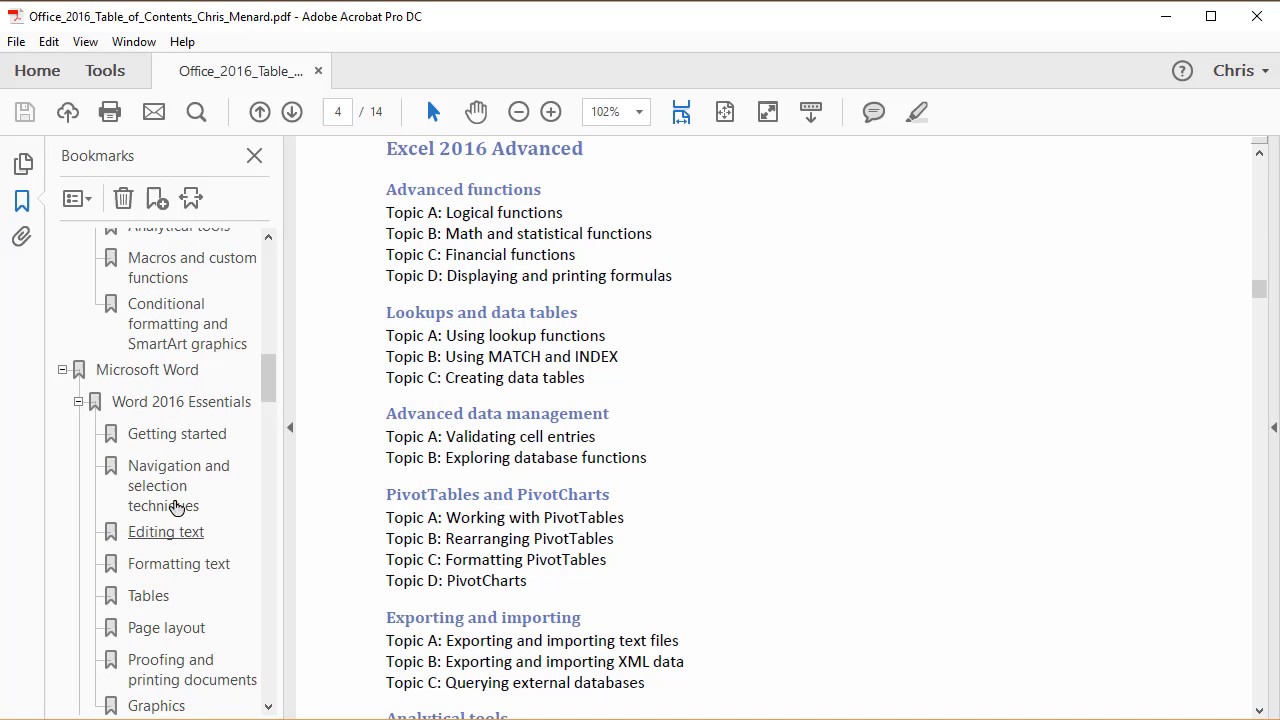This screenshot has width=1280, height=720.
Task: Zoom in with plus icon
Action: tap(551, 112)
